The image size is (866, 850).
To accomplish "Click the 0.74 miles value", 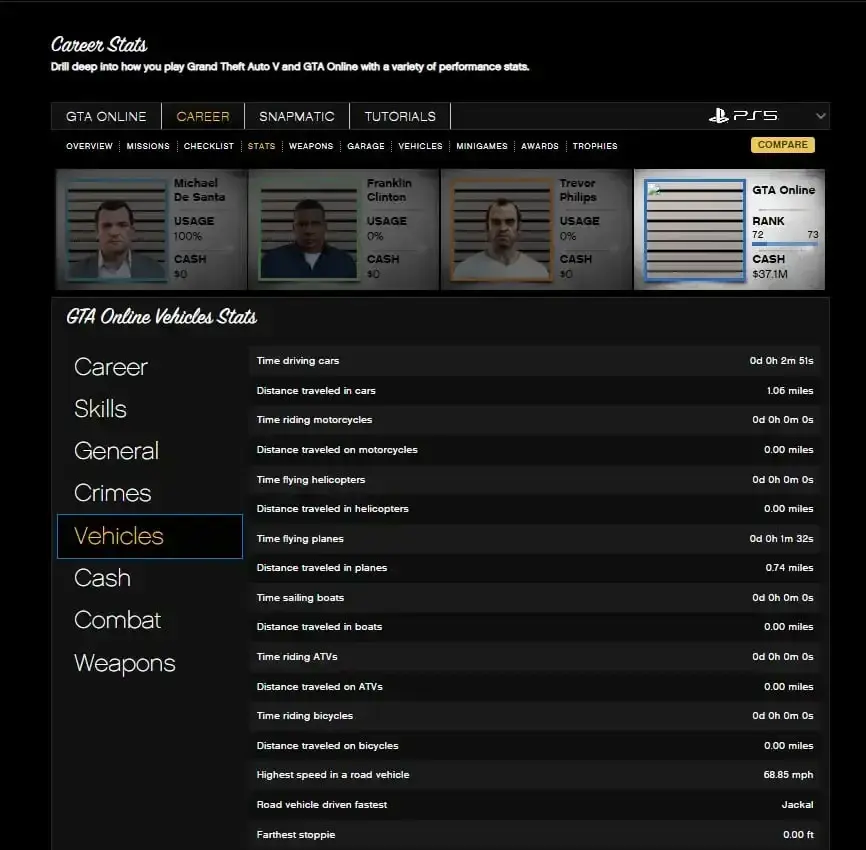I will coord(789,568).
